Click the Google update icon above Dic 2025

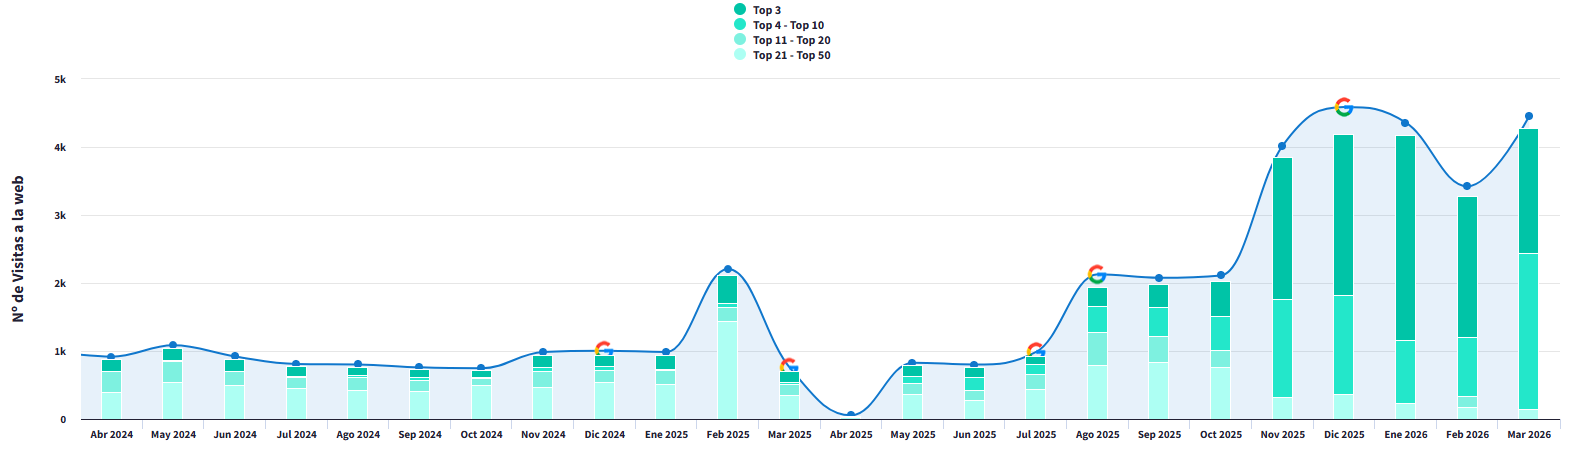(x=1344, y=107)
